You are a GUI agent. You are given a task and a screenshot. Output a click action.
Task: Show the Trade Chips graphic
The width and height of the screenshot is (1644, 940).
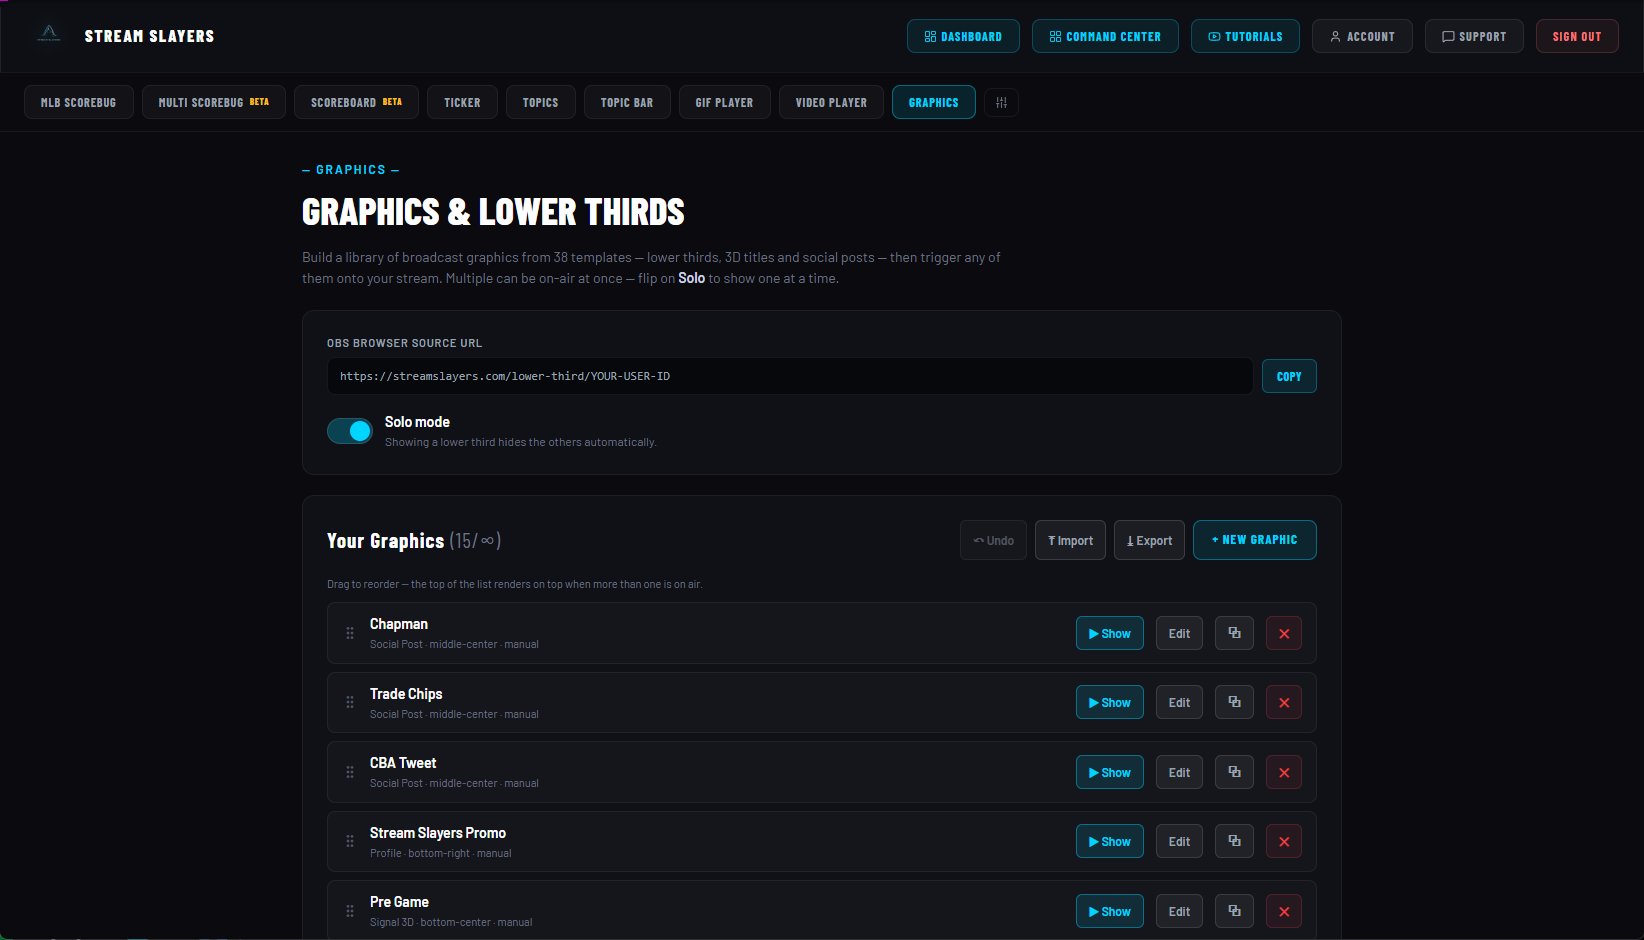pyautogui.click(x=1110, y=702)
